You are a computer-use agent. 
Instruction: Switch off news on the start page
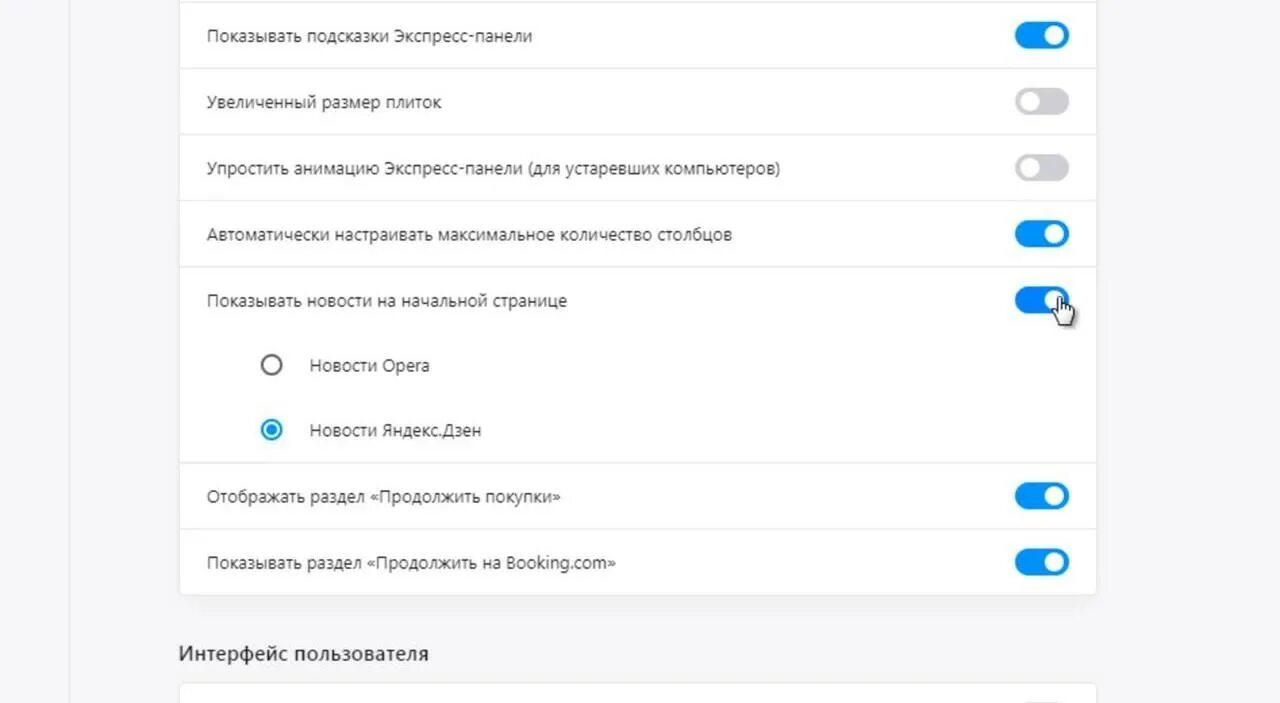(1042, 300)
